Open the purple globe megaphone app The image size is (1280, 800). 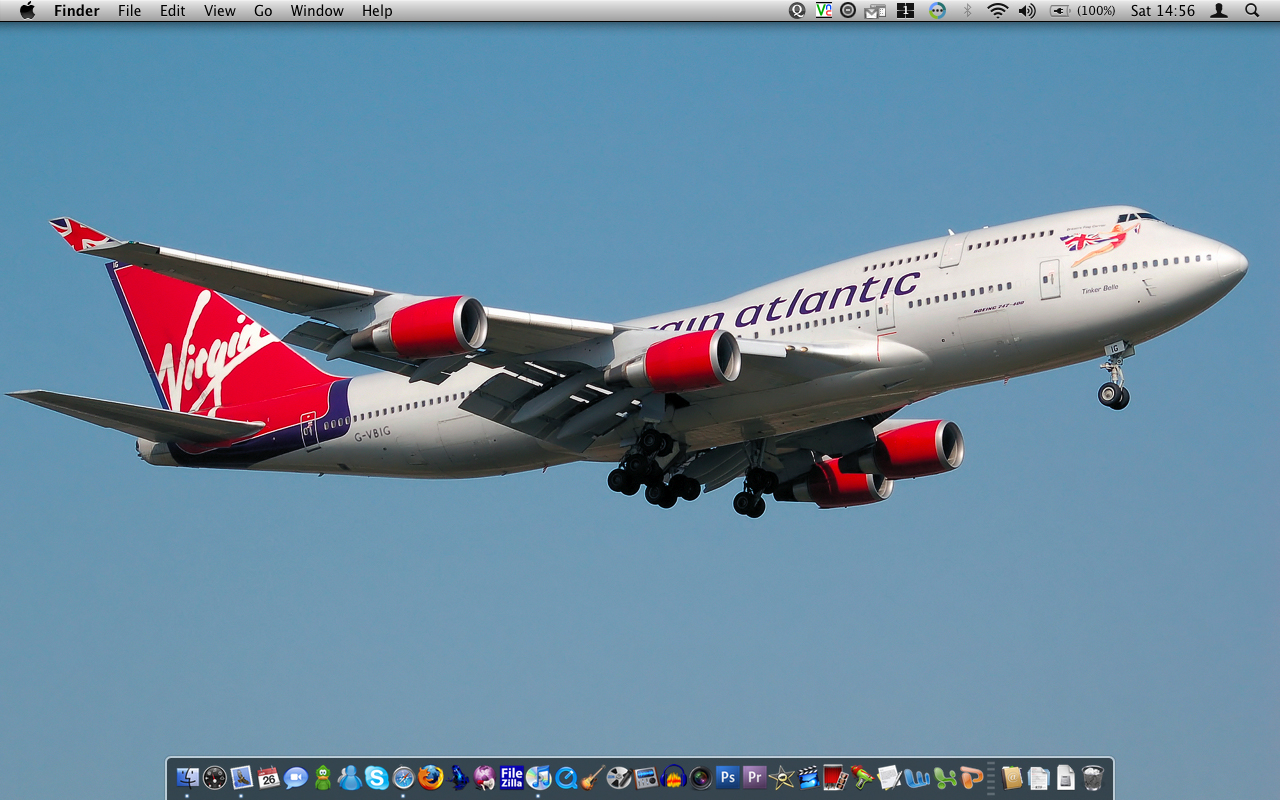[x=485, y=777]
